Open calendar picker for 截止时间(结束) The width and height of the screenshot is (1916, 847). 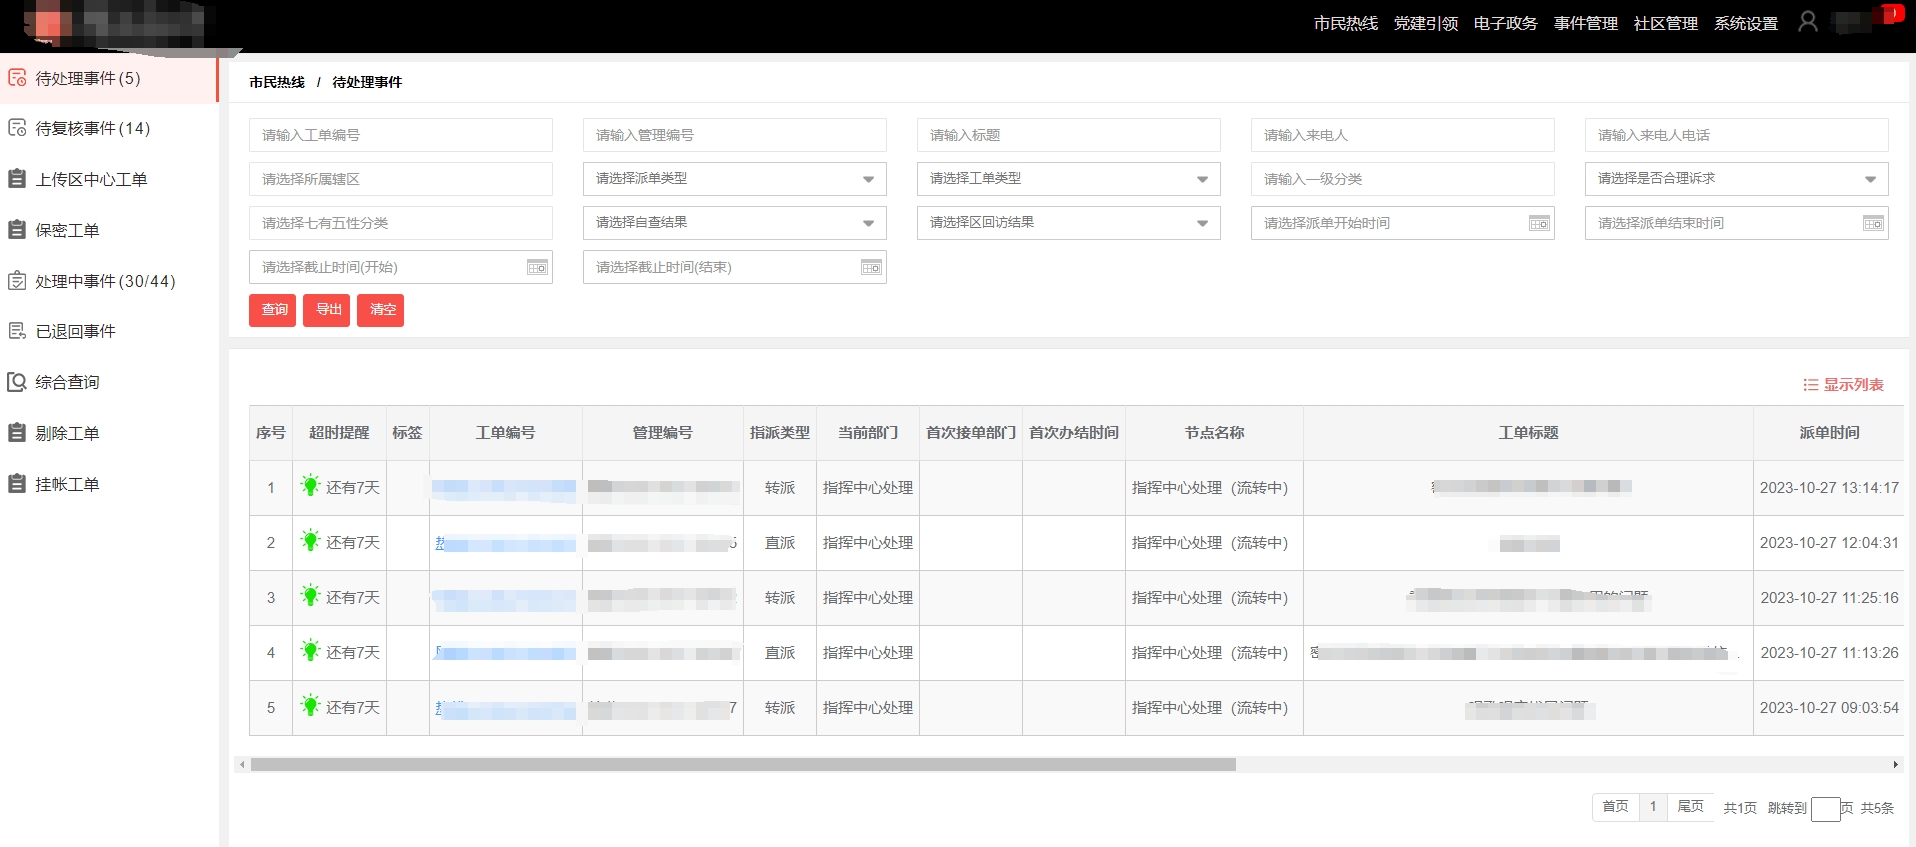[871, 268]
